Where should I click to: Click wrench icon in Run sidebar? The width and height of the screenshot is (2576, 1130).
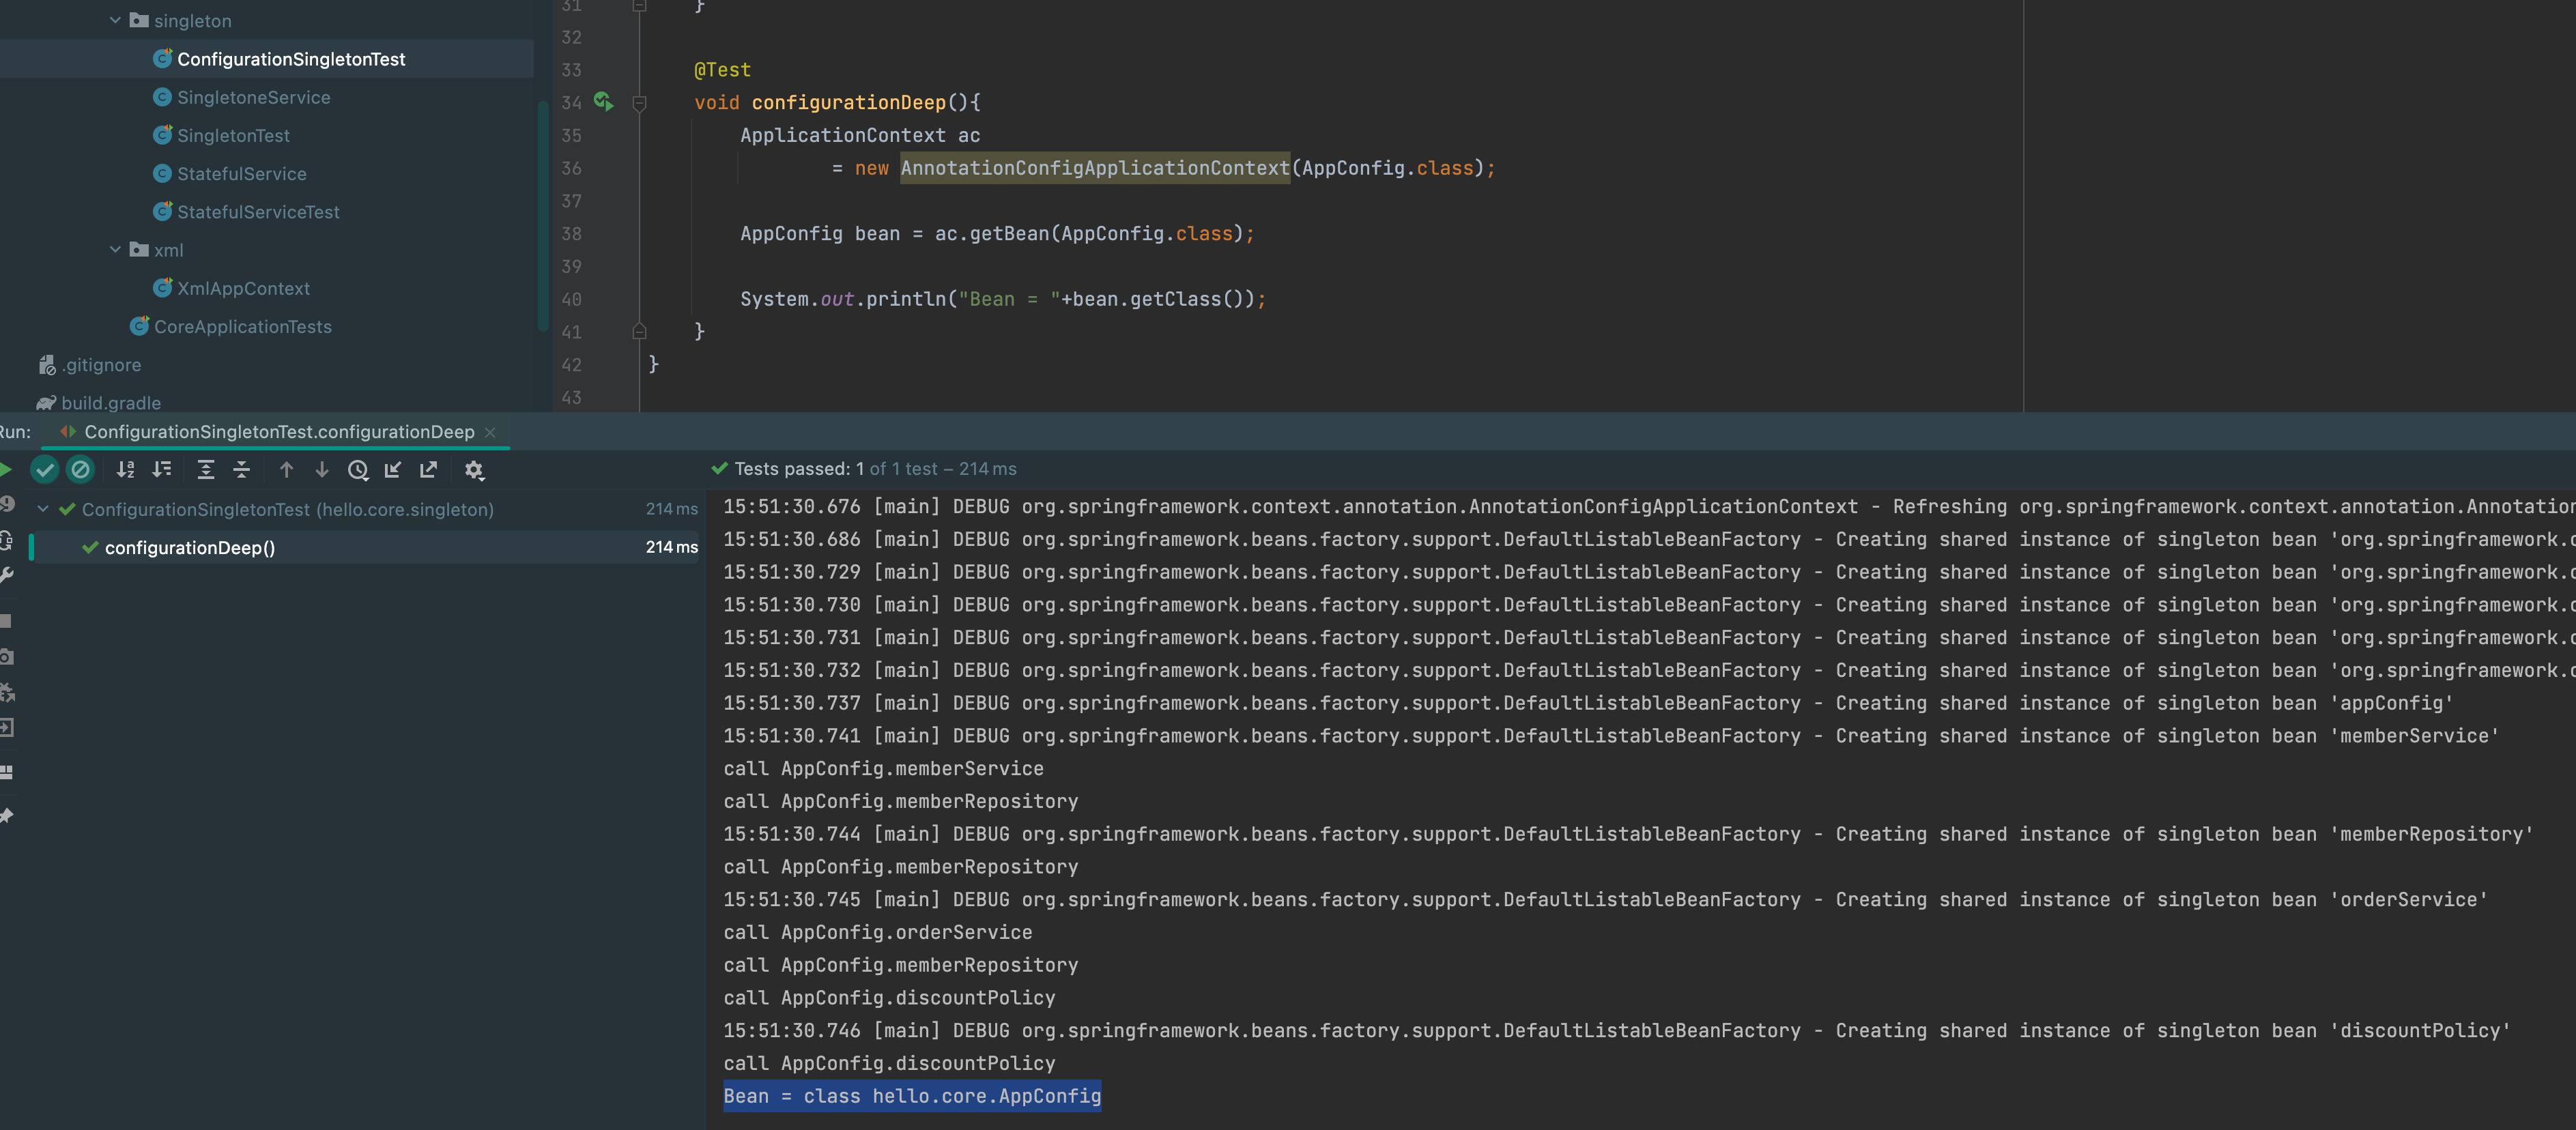pos(6,575)
